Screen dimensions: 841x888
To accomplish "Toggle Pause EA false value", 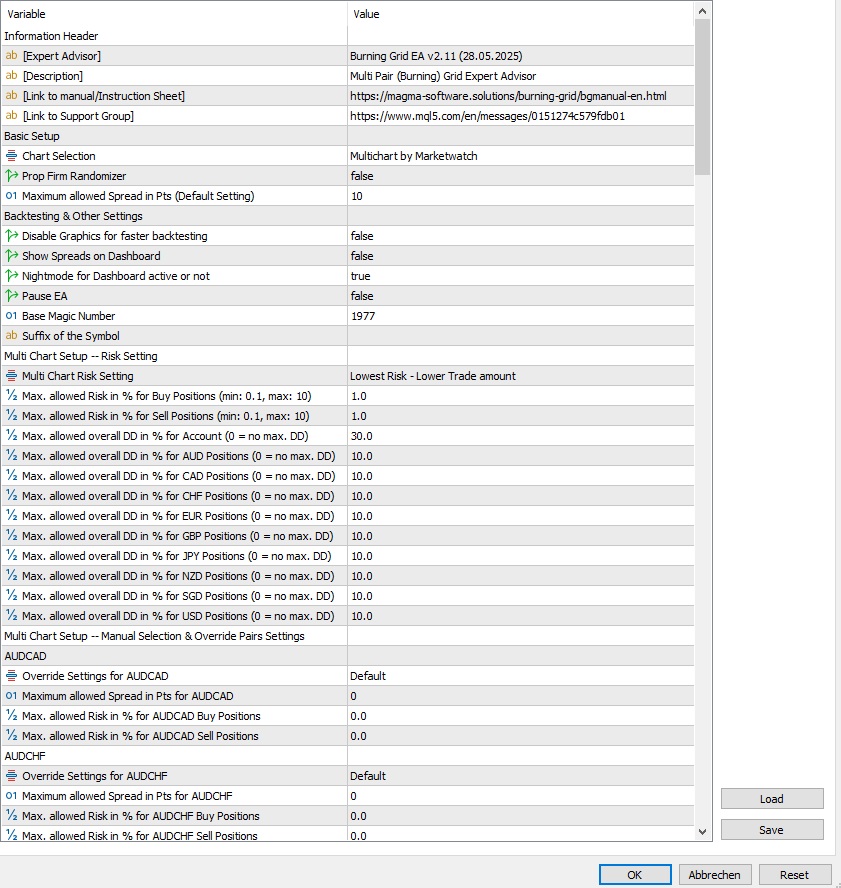I will coord(520,296).
